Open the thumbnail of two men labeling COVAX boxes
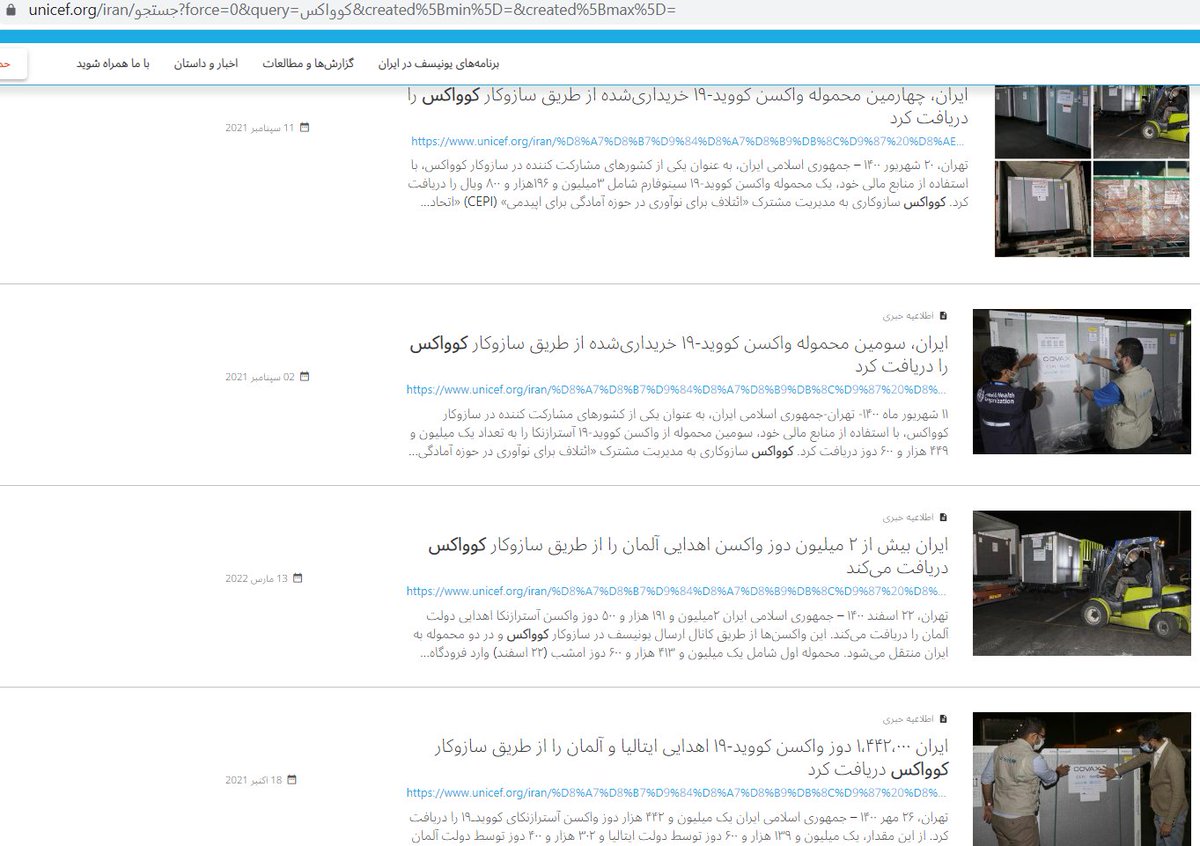 [1082, 381]
